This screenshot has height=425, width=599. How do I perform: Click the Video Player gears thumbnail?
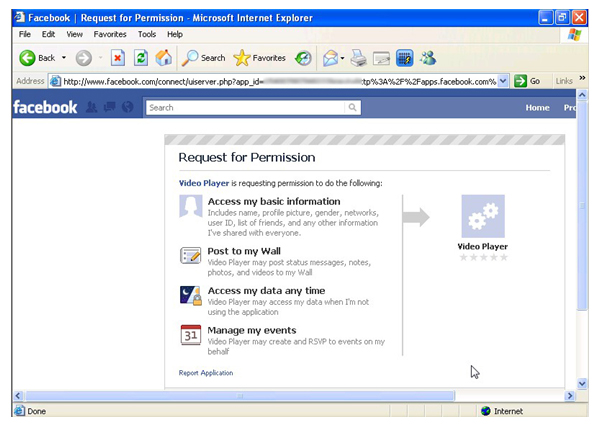click(x=483, y=216)
